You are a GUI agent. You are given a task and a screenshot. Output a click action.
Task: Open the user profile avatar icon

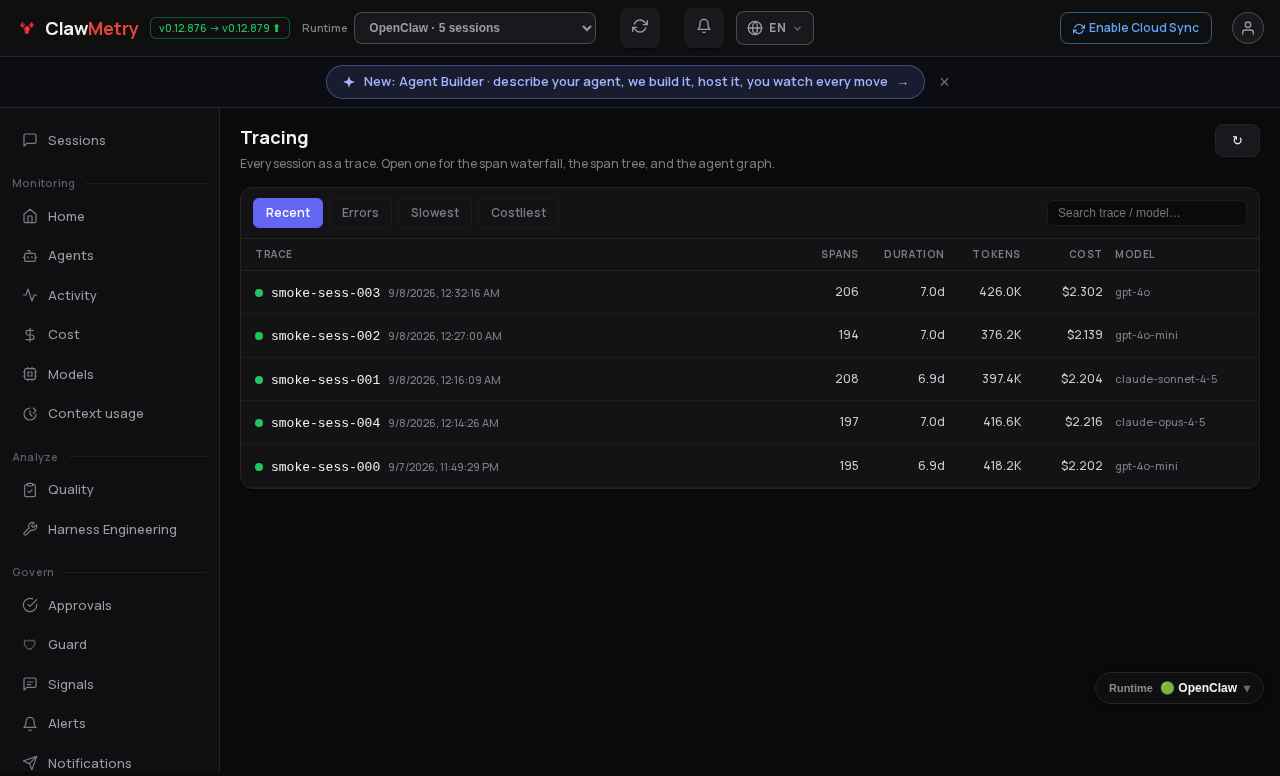pos(1248,28)
